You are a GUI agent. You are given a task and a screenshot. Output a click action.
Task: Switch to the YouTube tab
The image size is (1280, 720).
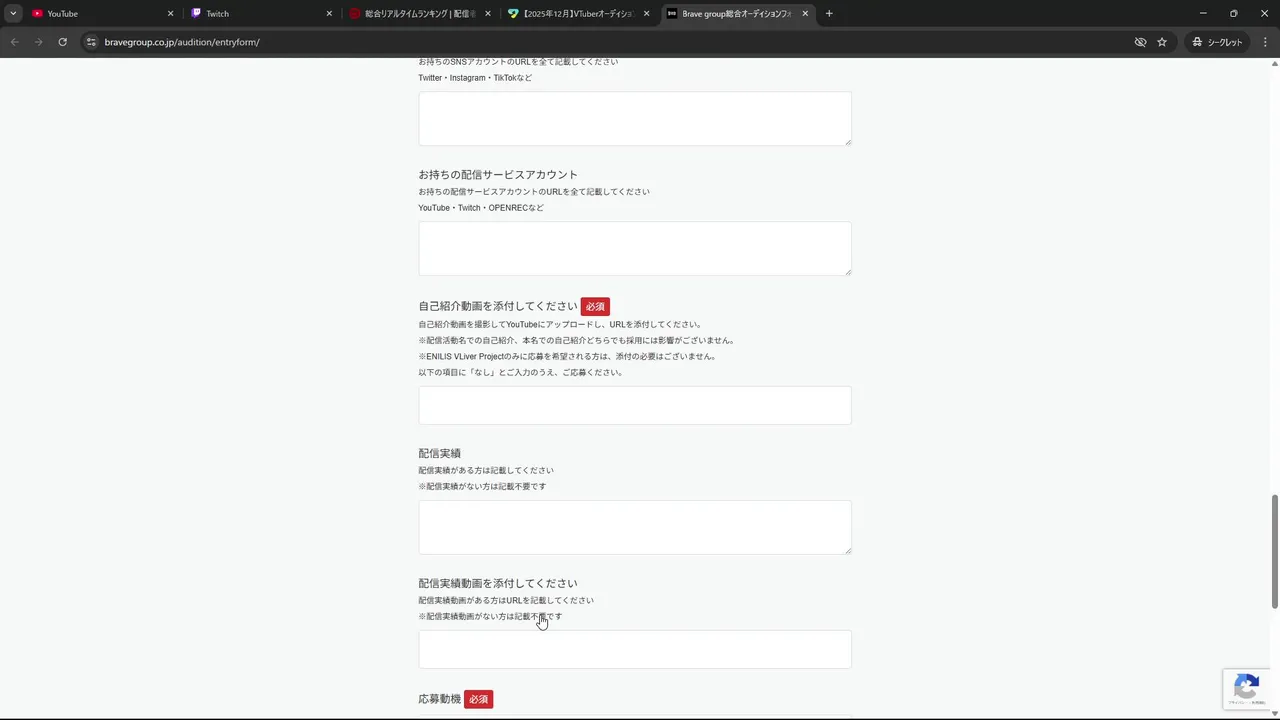click(102, 14)
